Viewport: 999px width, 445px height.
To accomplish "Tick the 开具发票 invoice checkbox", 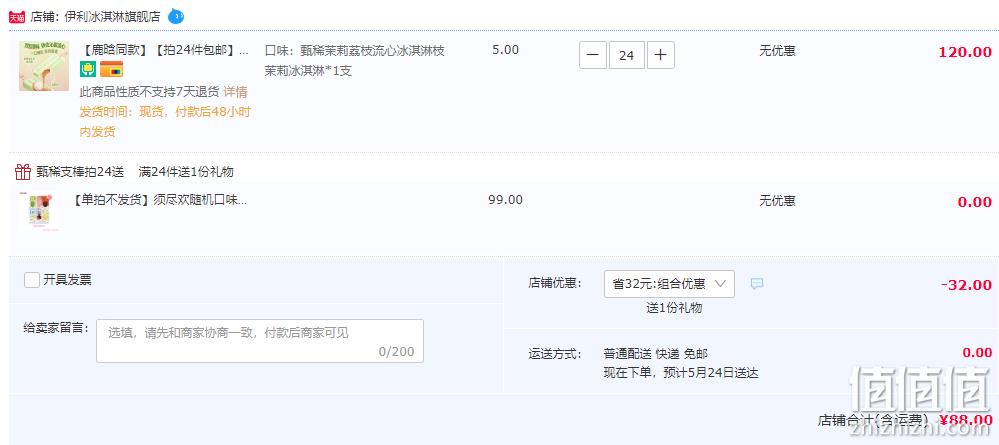I will (32, 280).
